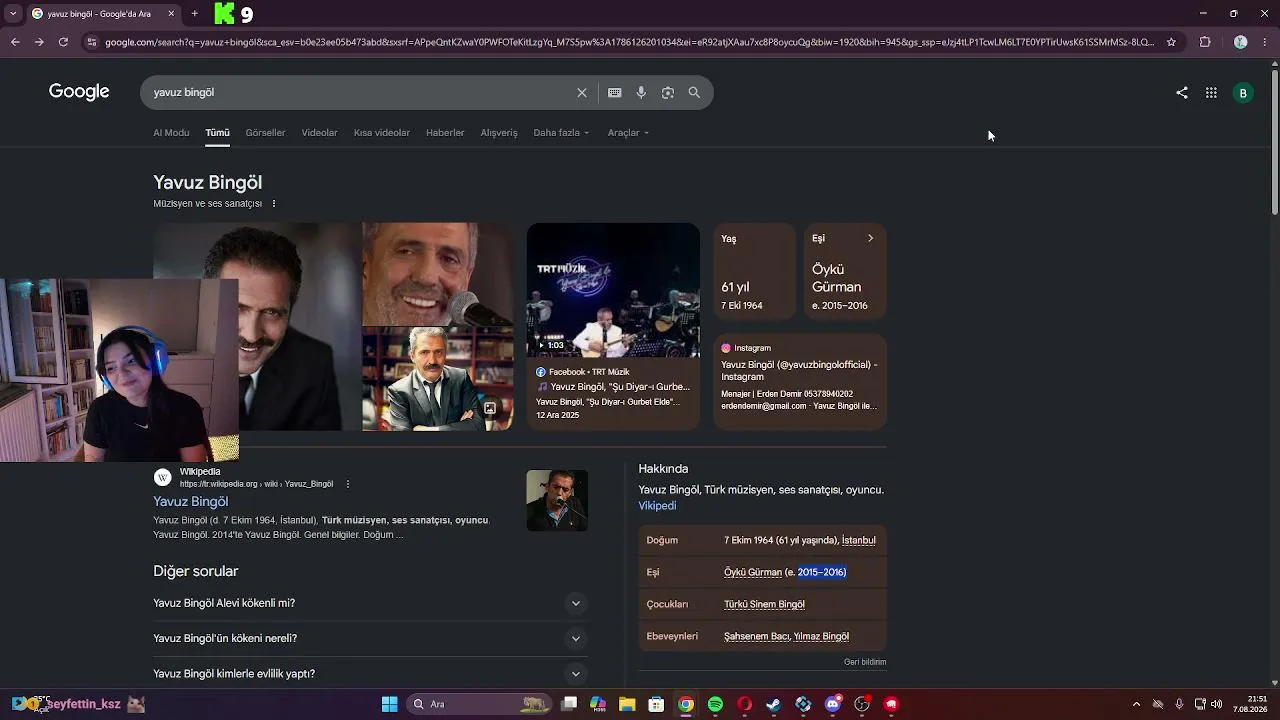Open the tab search dropdown arrow
Viewport: 1280px width, 720px height.
(12, 14)
